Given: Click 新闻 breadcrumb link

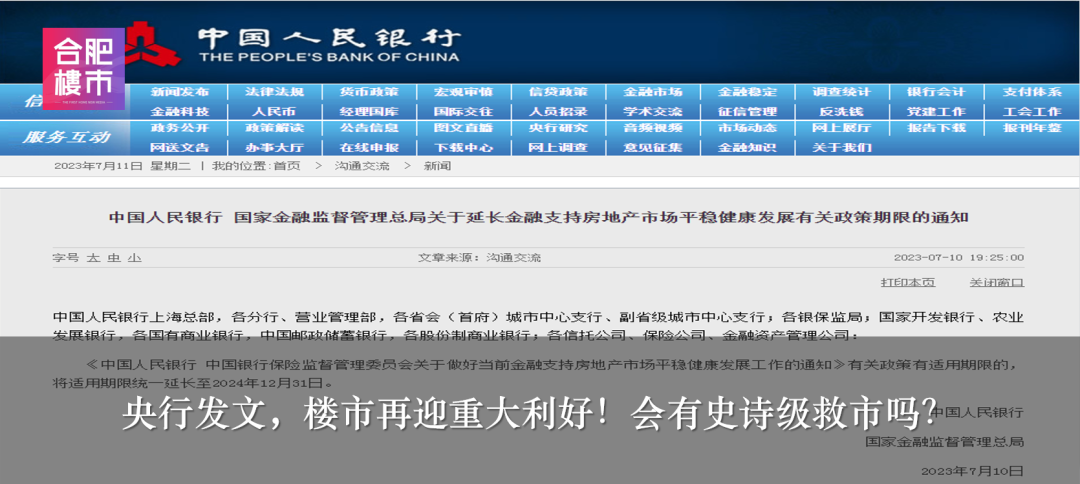Looking at the screenshot, I should [437, 166].
